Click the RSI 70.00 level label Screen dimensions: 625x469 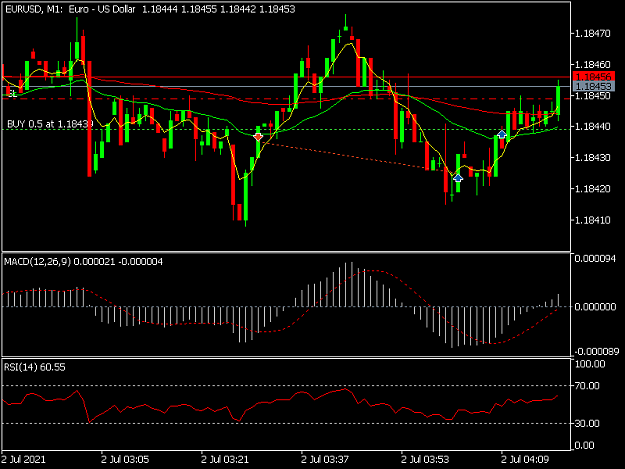(587, 386)
